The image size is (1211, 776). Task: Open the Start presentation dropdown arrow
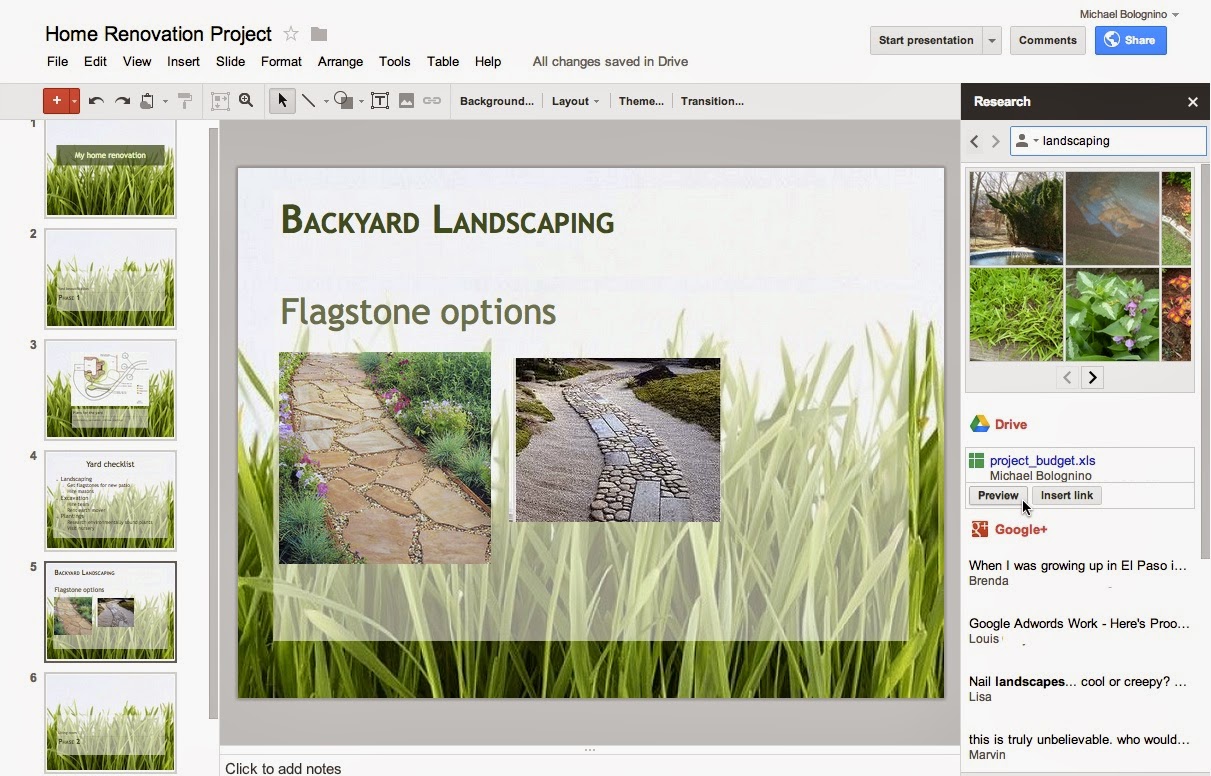click(x=992, y=40)
